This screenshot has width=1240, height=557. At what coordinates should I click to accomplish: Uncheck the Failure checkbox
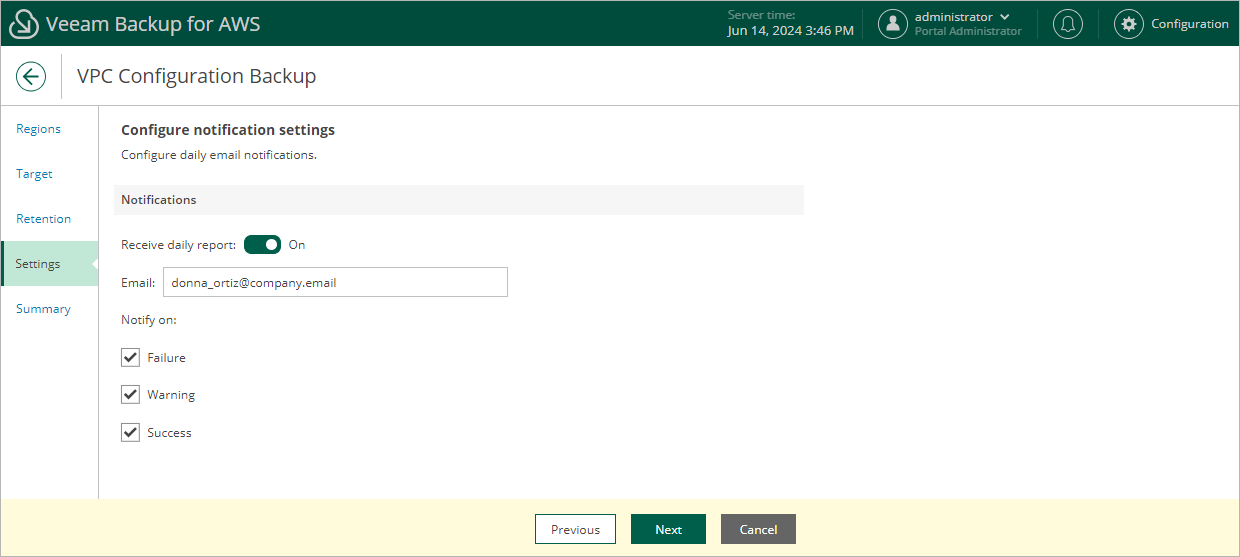130,357
